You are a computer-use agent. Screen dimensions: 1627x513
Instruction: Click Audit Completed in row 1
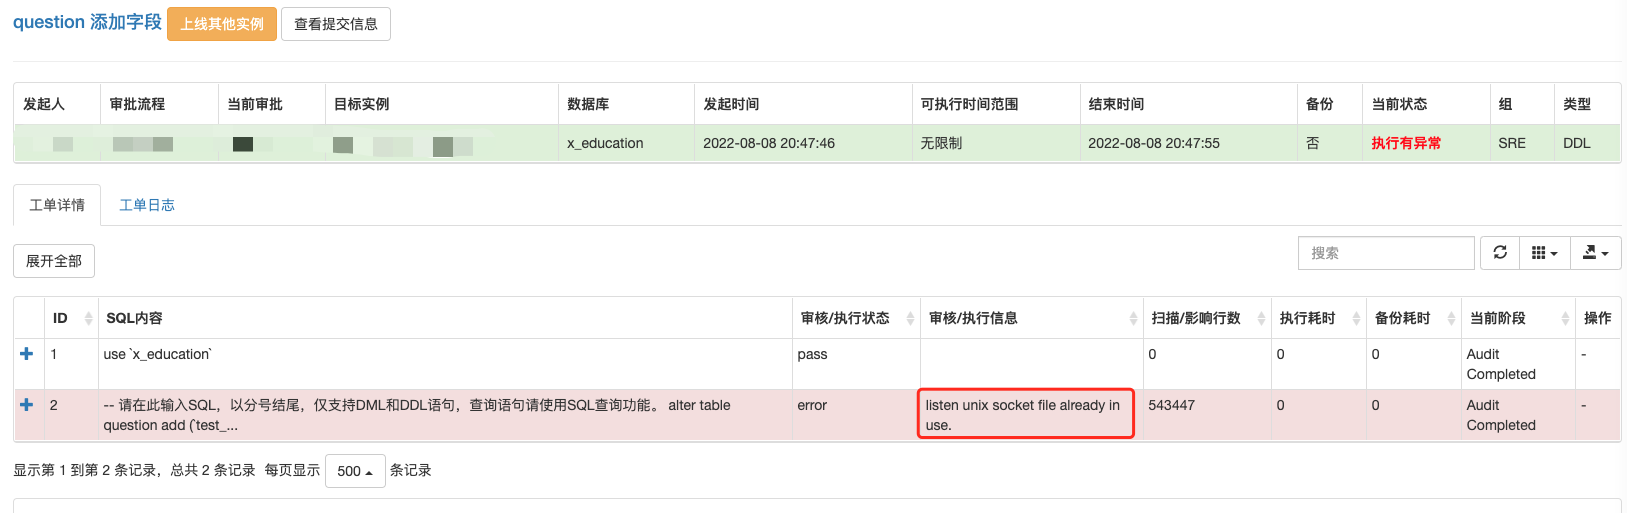coord(1501,364)
